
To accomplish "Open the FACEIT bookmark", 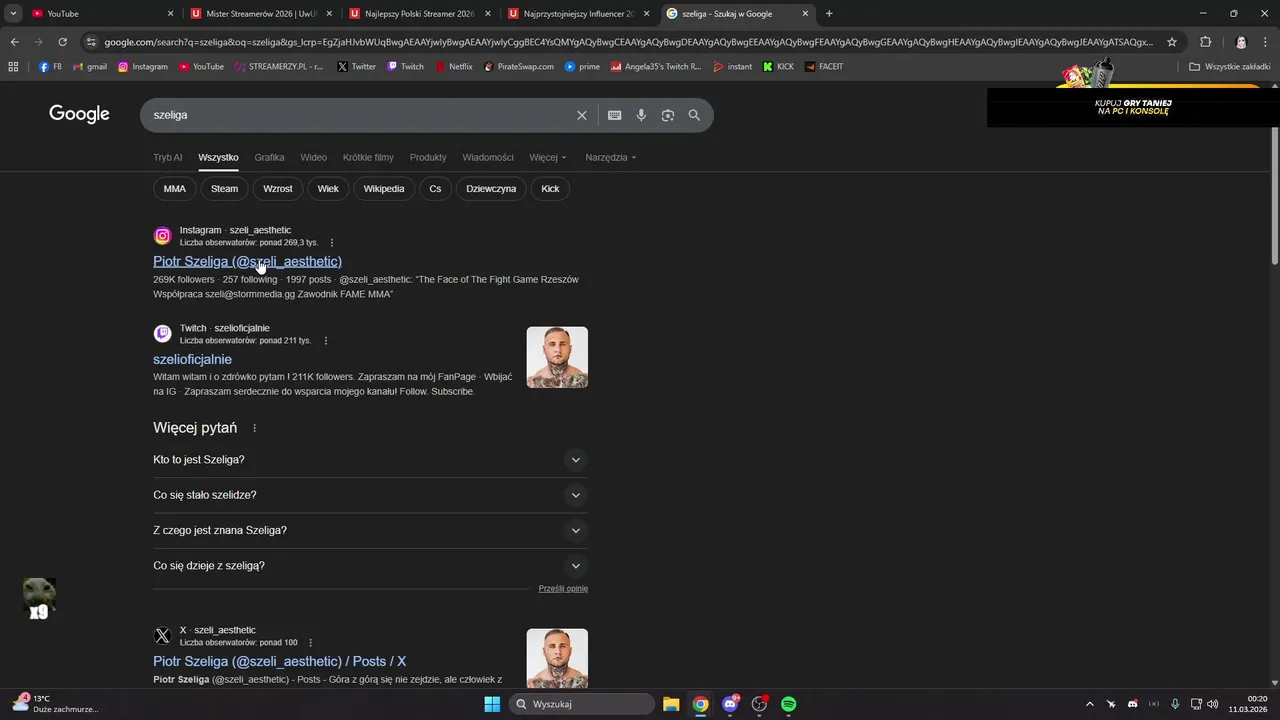I will 824,67.
